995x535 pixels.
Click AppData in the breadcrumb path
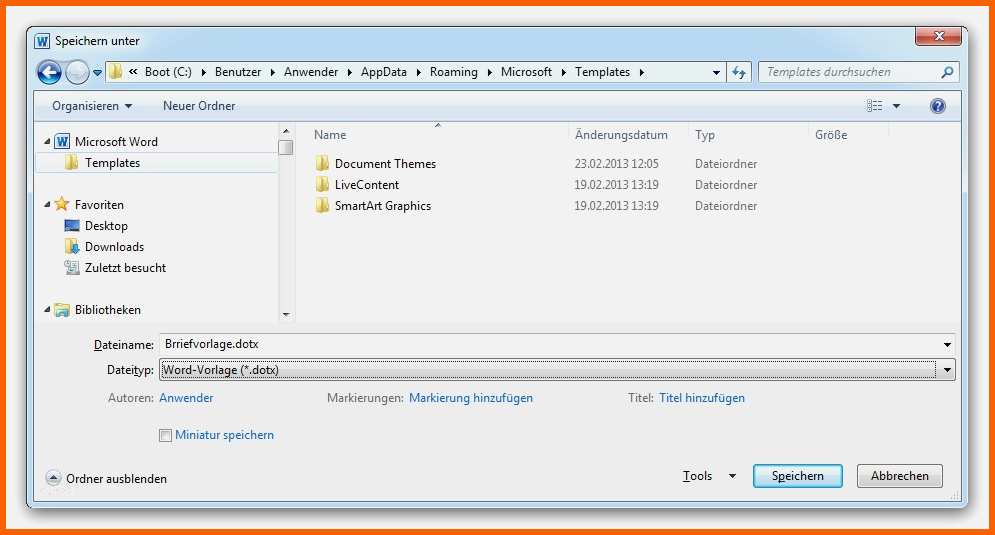384,72
